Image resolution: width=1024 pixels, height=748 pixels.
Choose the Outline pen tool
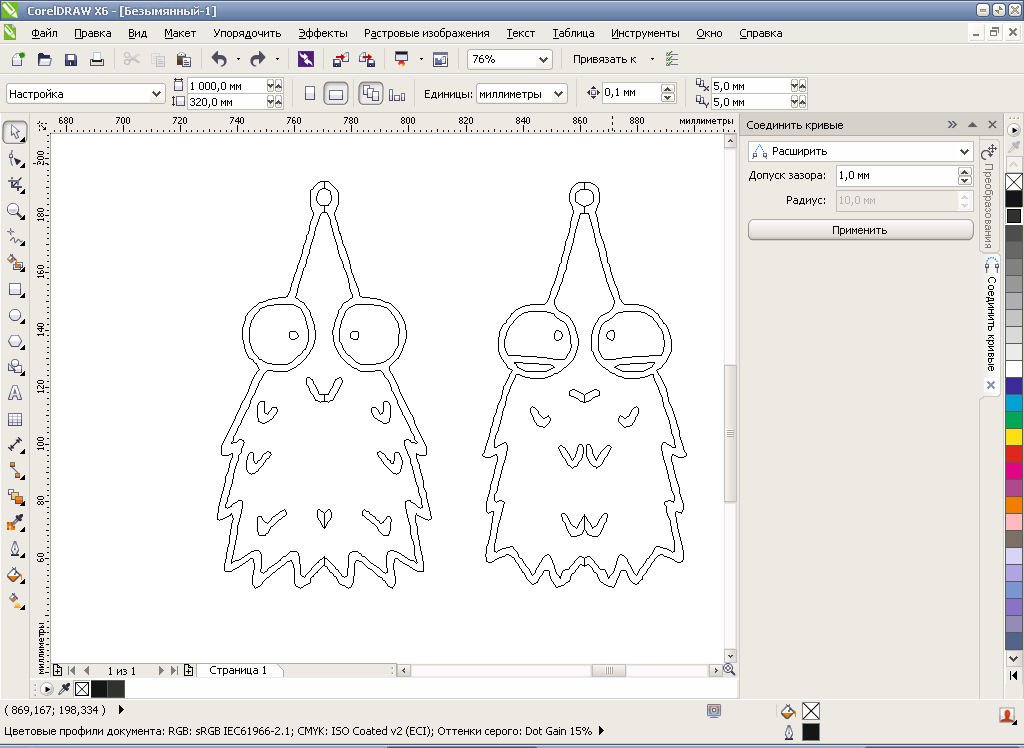(15, 549)
